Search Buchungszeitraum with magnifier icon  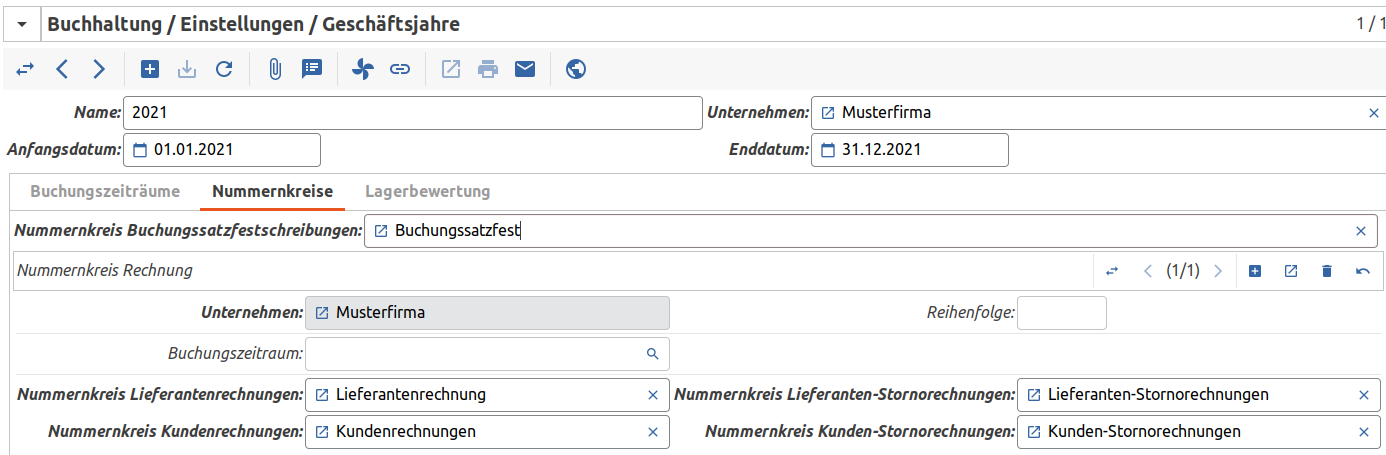click(653, 354)
